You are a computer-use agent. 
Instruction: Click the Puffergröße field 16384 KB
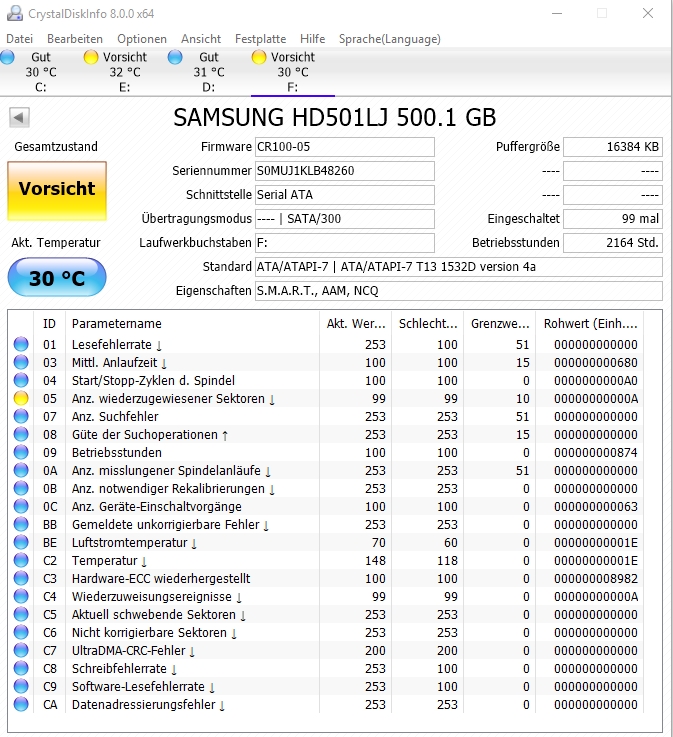pyautogui.click(x=613, y=147)
